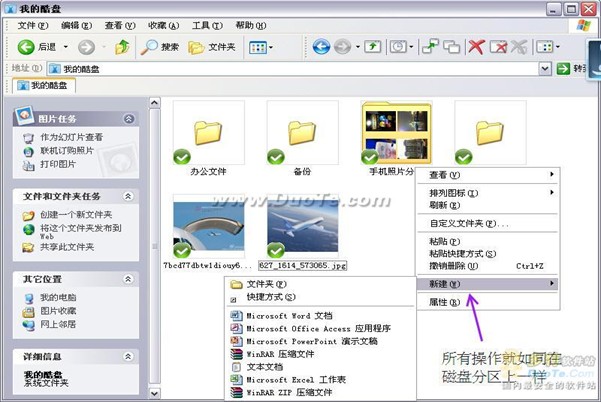Click 打印图片 link
Image resolution: width=601 pixels, height=402 pixels.
(x=58, y=164)
